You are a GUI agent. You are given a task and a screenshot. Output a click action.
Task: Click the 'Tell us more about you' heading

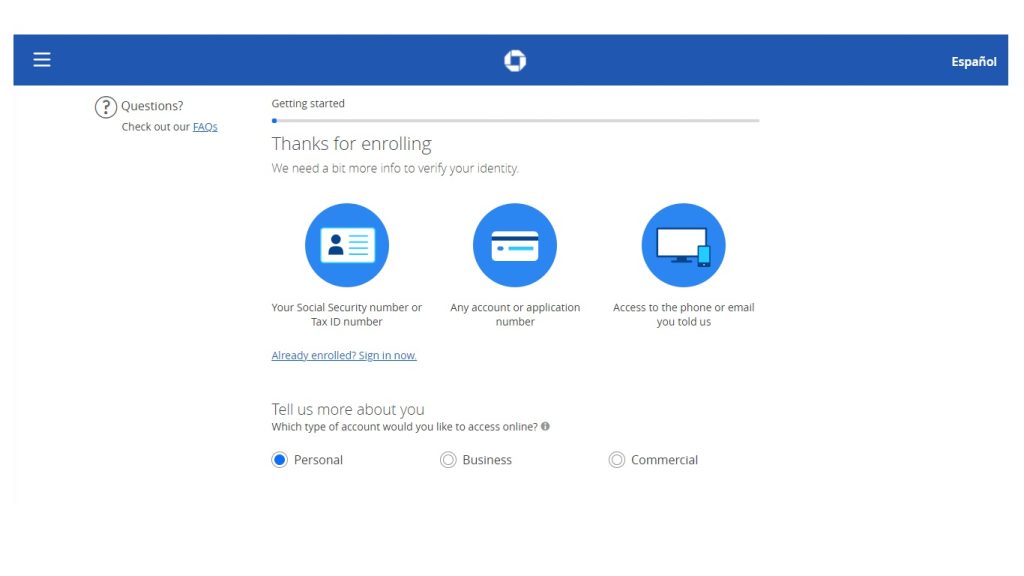point(348,409)
